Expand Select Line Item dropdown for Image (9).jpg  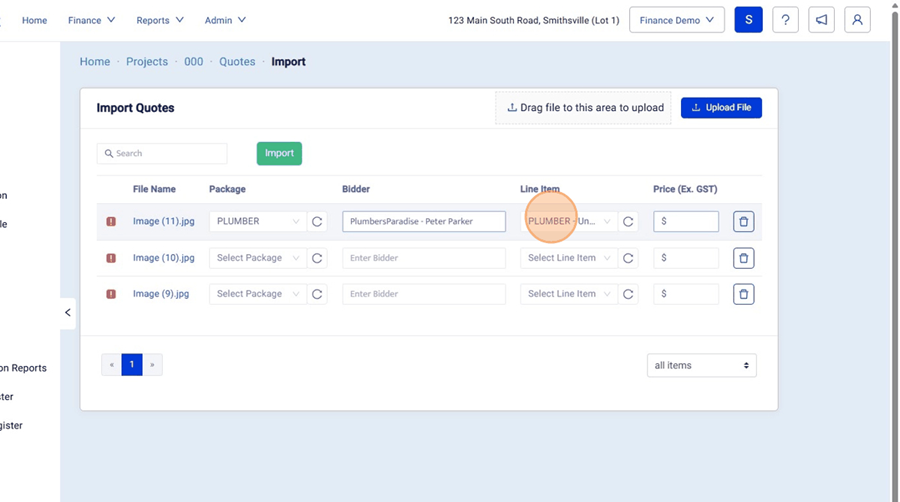(x=568, y=294)
